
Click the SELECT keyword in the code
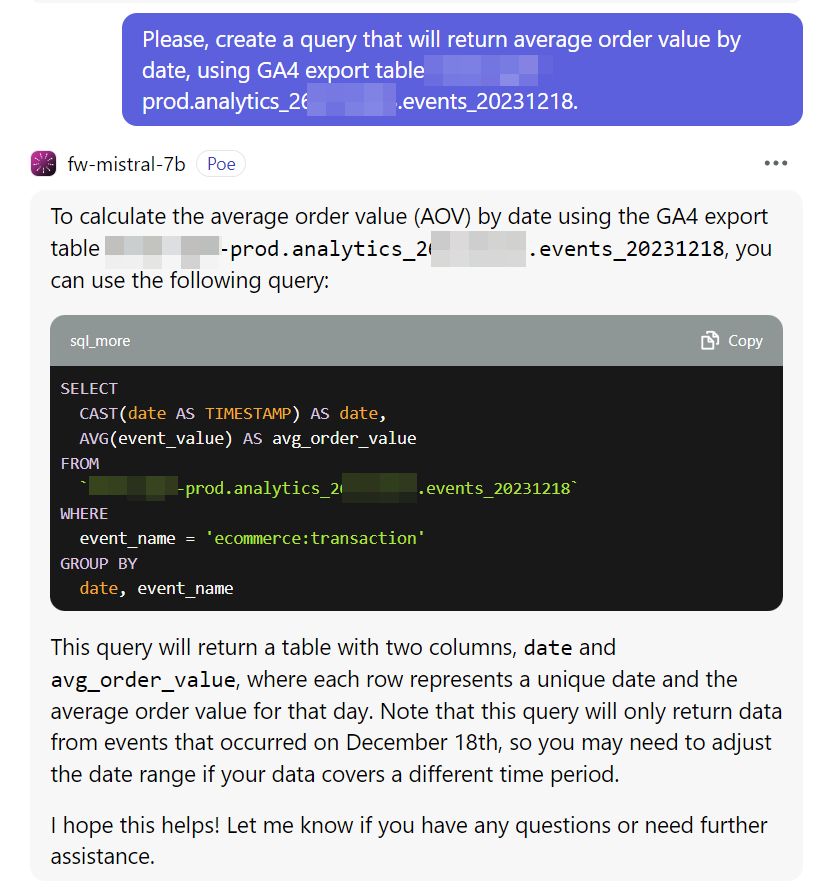coord(89,389)
